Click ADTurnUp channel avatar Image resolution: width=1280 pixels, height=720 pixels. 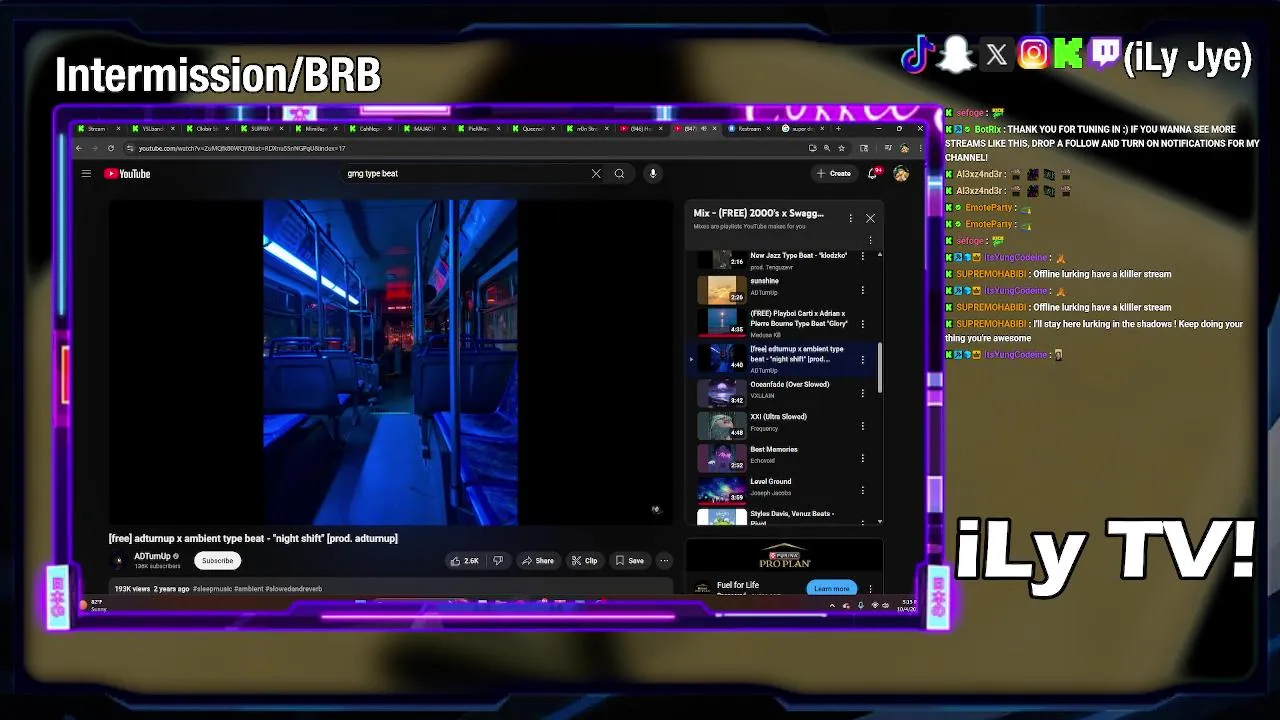(118, 561)
